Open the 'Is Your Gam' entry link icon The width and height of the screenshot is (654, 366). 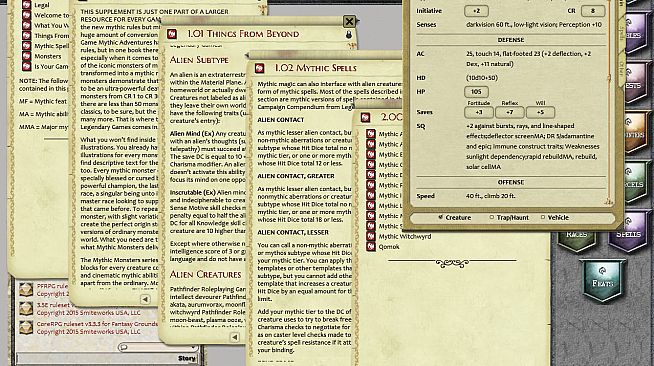click(x=26, y=66)
